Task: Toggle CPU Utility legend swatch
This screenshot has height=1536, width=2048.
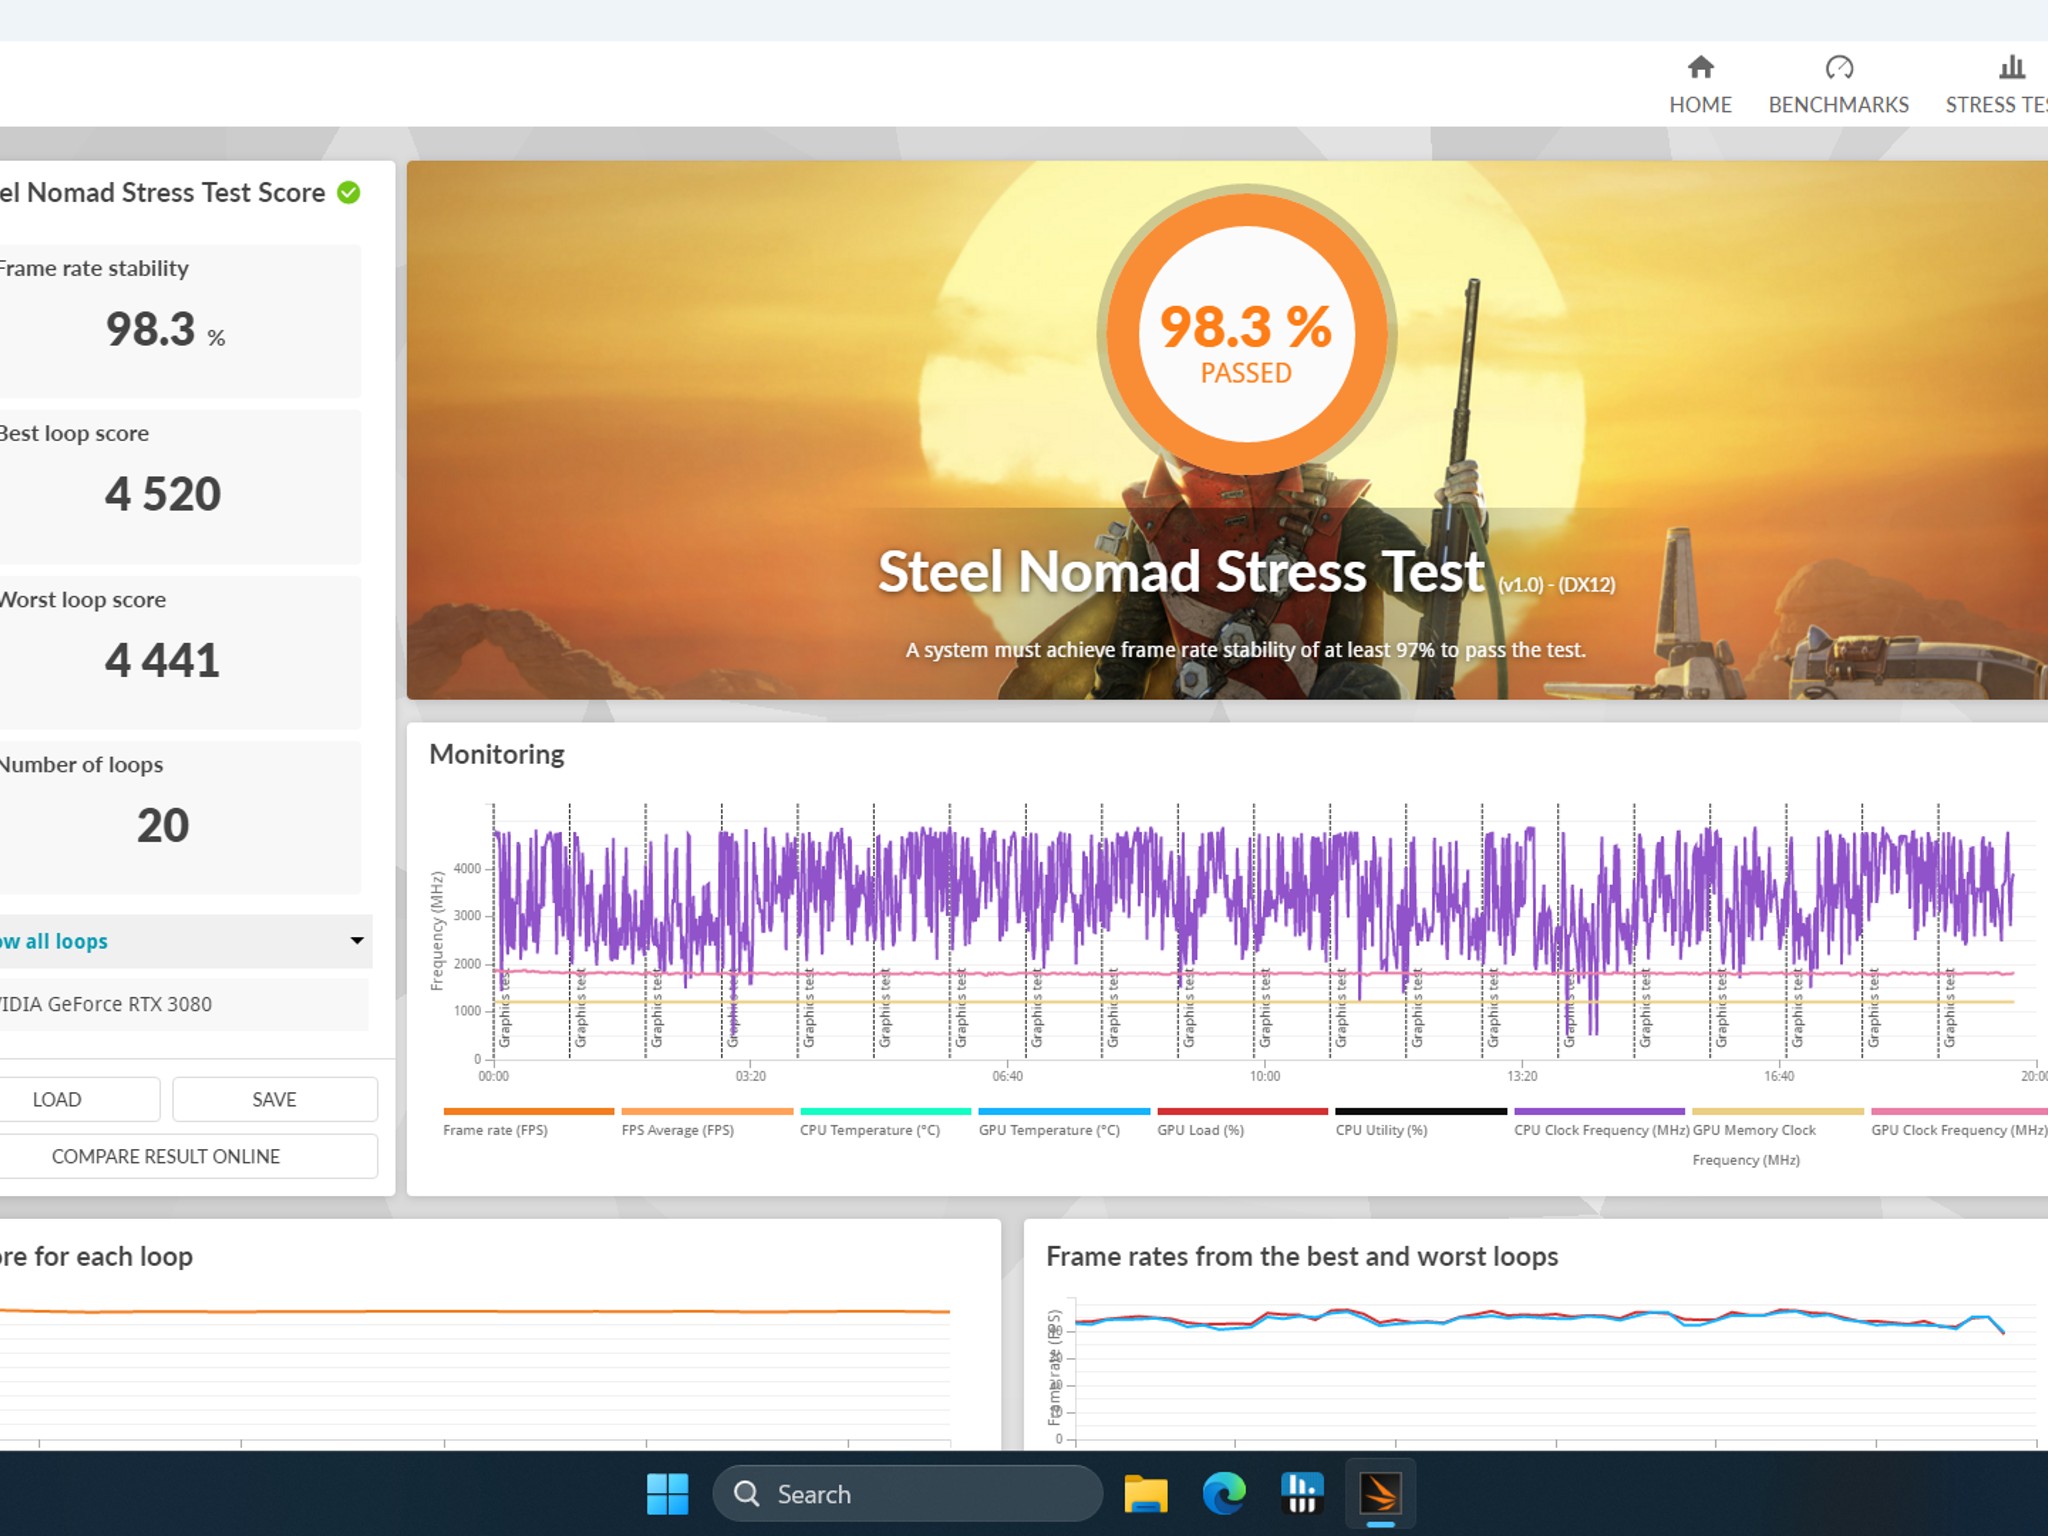Action: [x=1421, y=1111]
